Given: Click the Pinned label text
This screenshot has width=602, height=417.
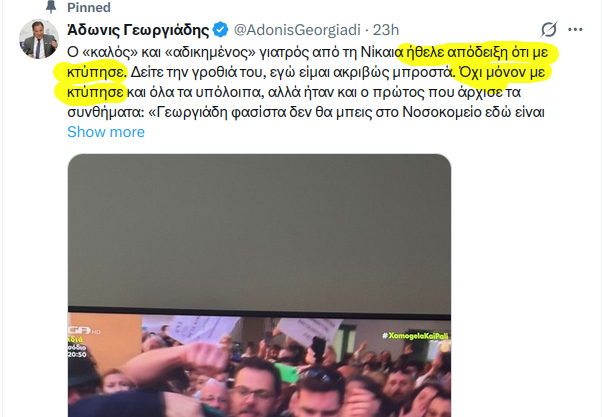Looking at the screenshot, I should click(89, 7).
